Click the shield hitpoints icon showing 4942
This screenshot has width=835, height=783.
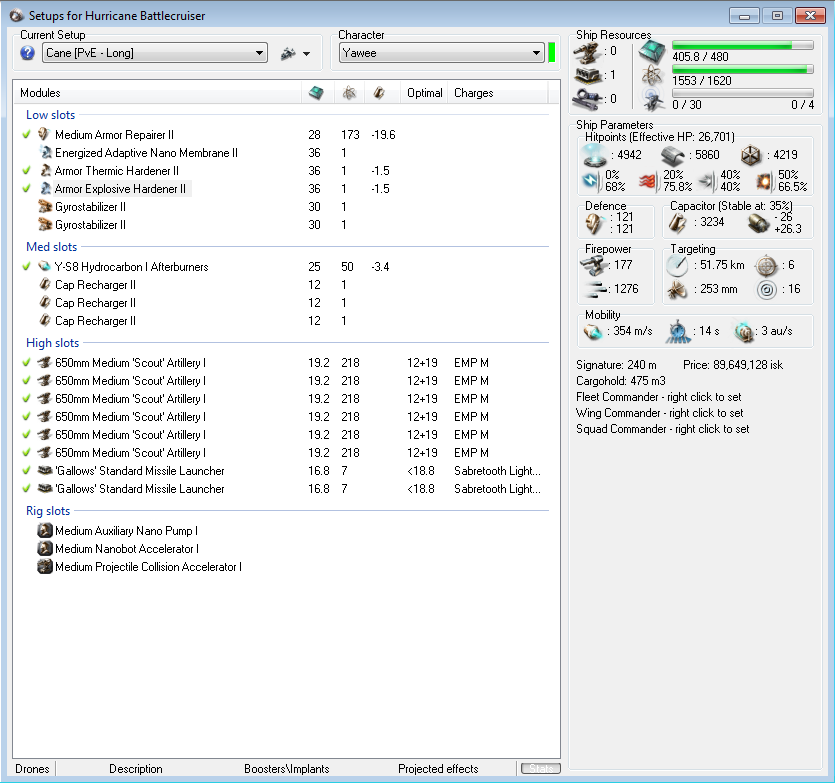coord(594,155)
